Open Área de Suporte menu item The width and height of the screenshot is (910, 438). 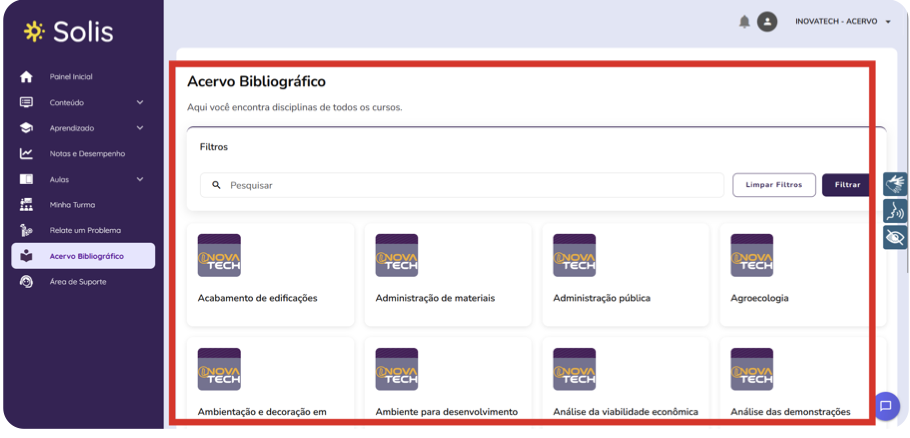[78, 281]
